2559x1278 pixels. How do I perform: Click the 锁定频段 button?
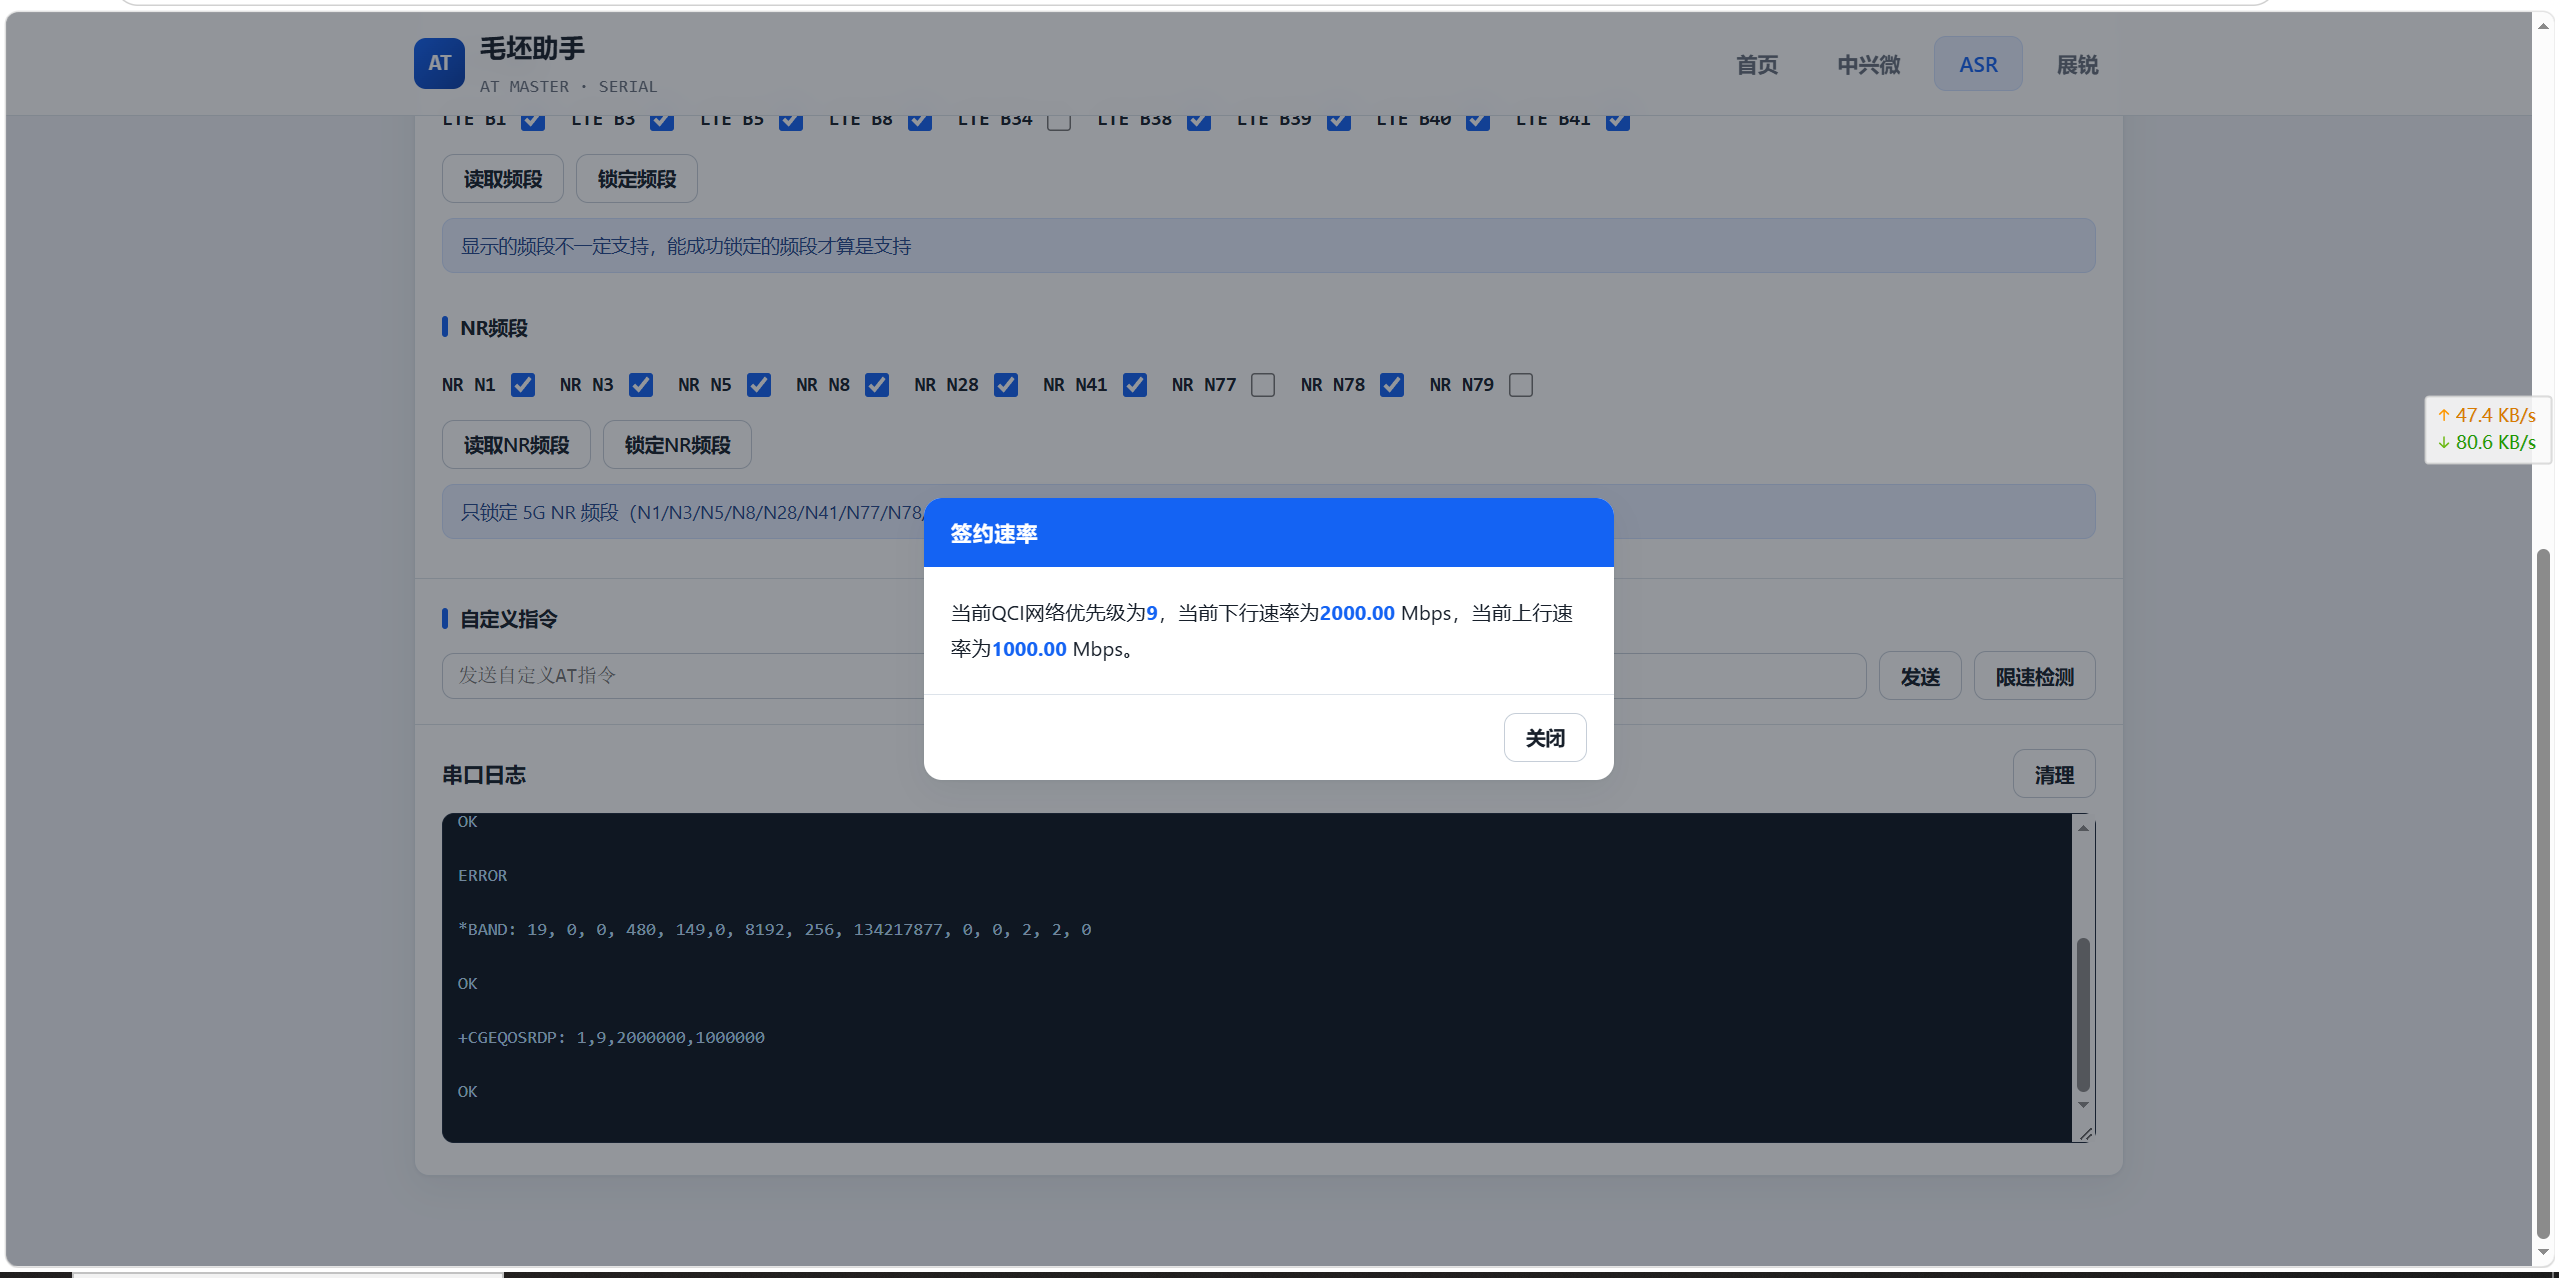coord(636,179)
